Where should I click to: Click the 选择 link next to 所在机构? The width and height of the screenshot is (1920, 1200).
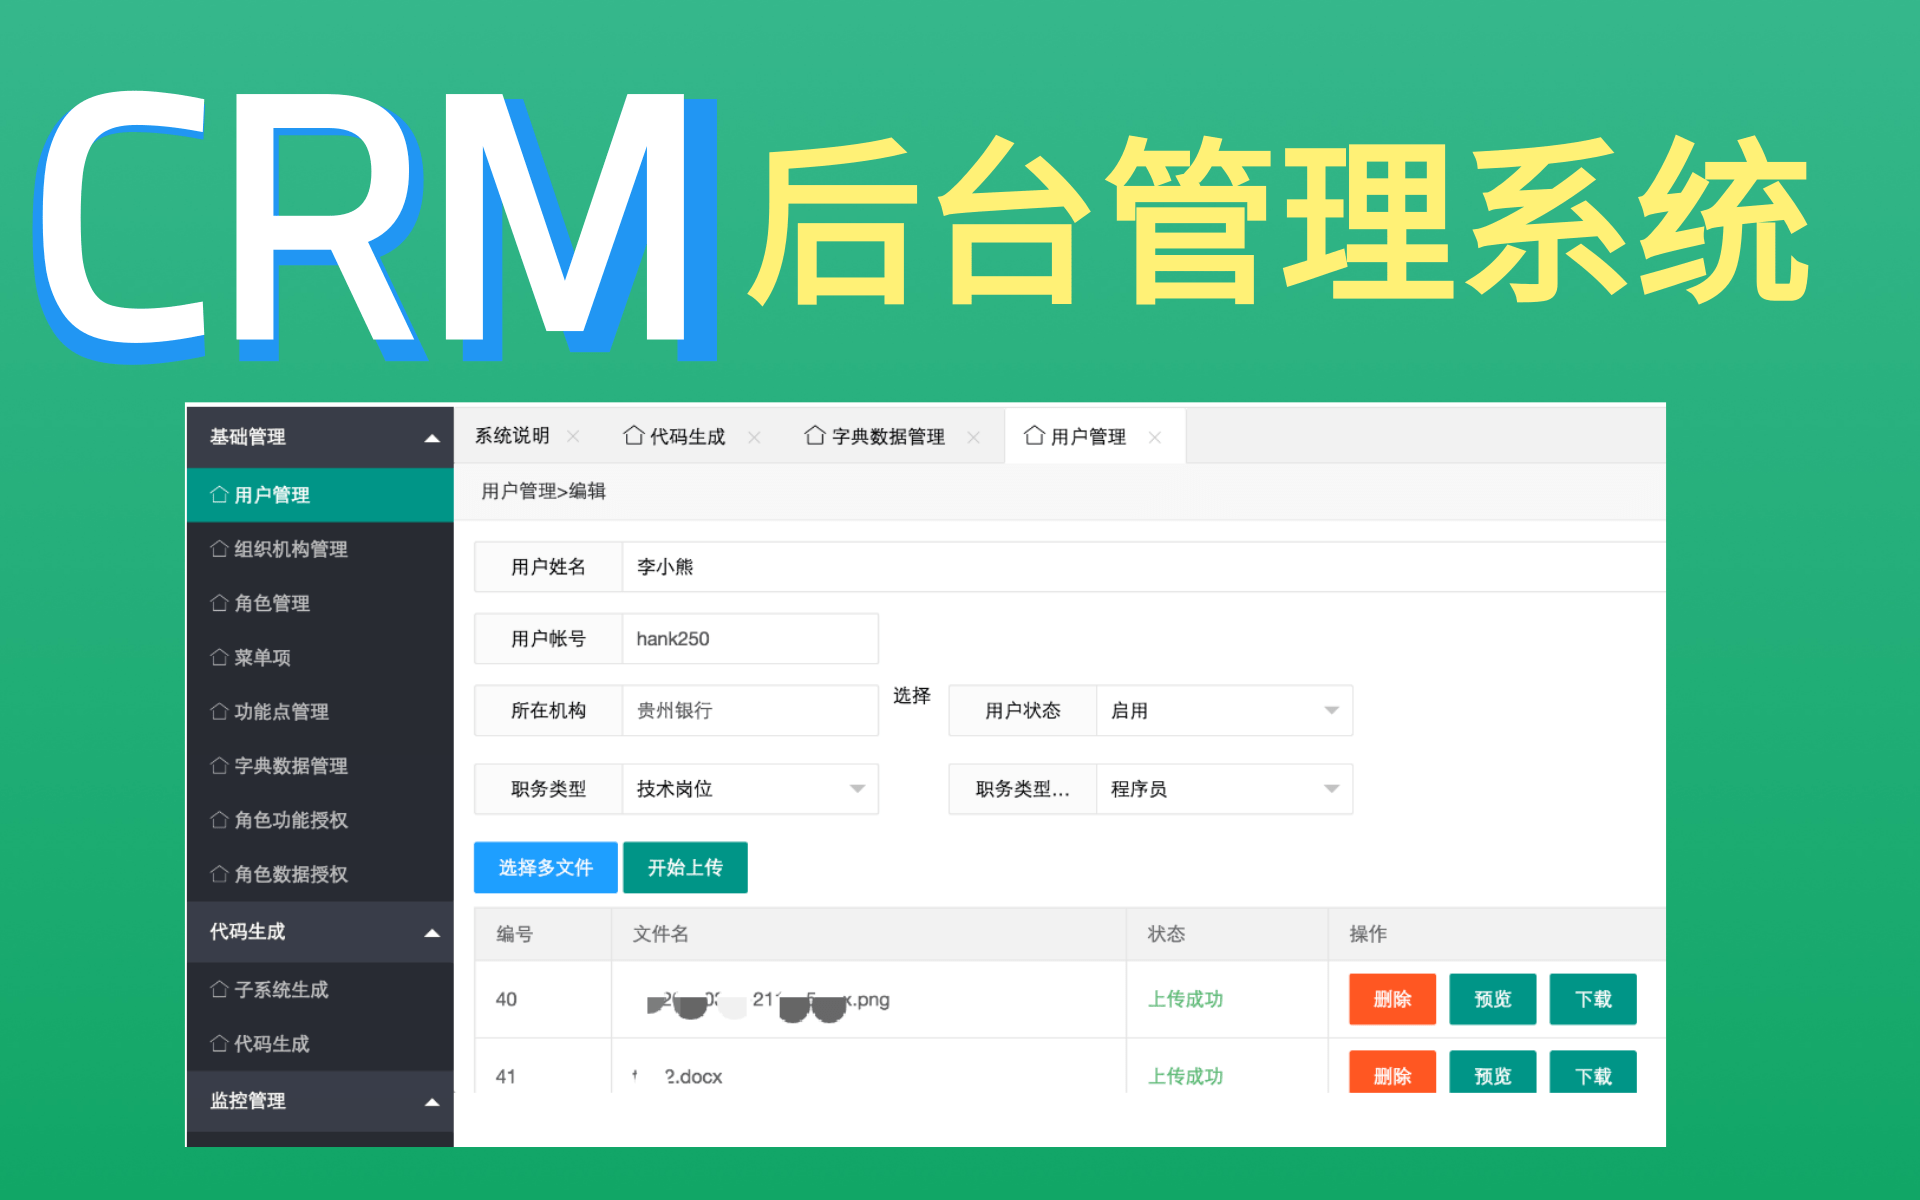pos(911,696)
